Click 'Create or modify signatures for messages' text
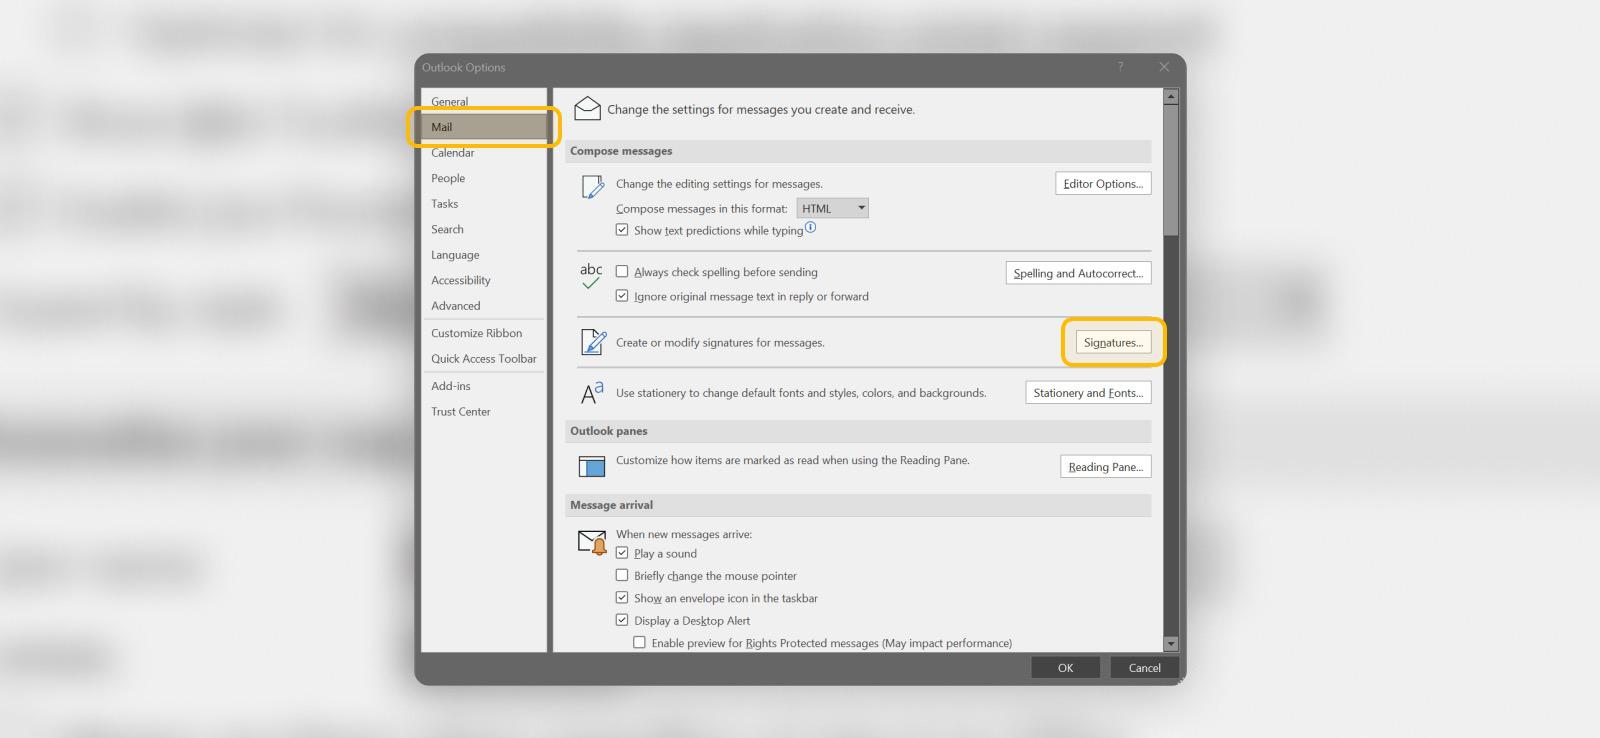This screenshot has width=1600, height=738. 720,342
